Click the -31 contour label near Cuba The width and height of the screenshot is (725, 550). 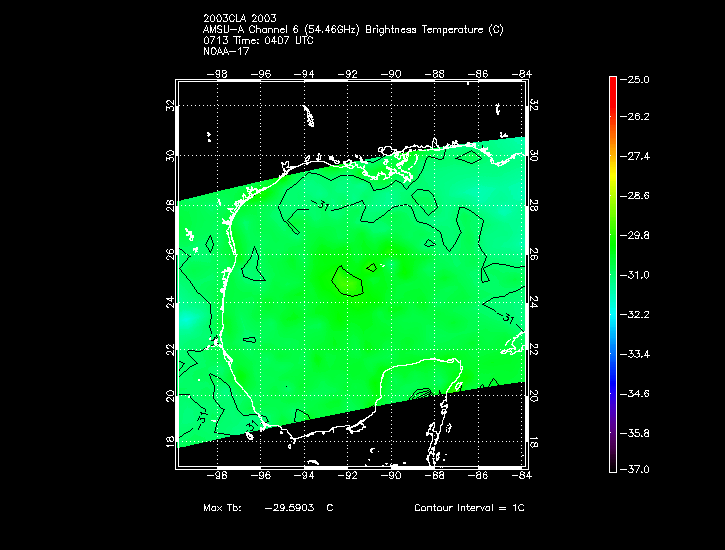pos(507,318)
